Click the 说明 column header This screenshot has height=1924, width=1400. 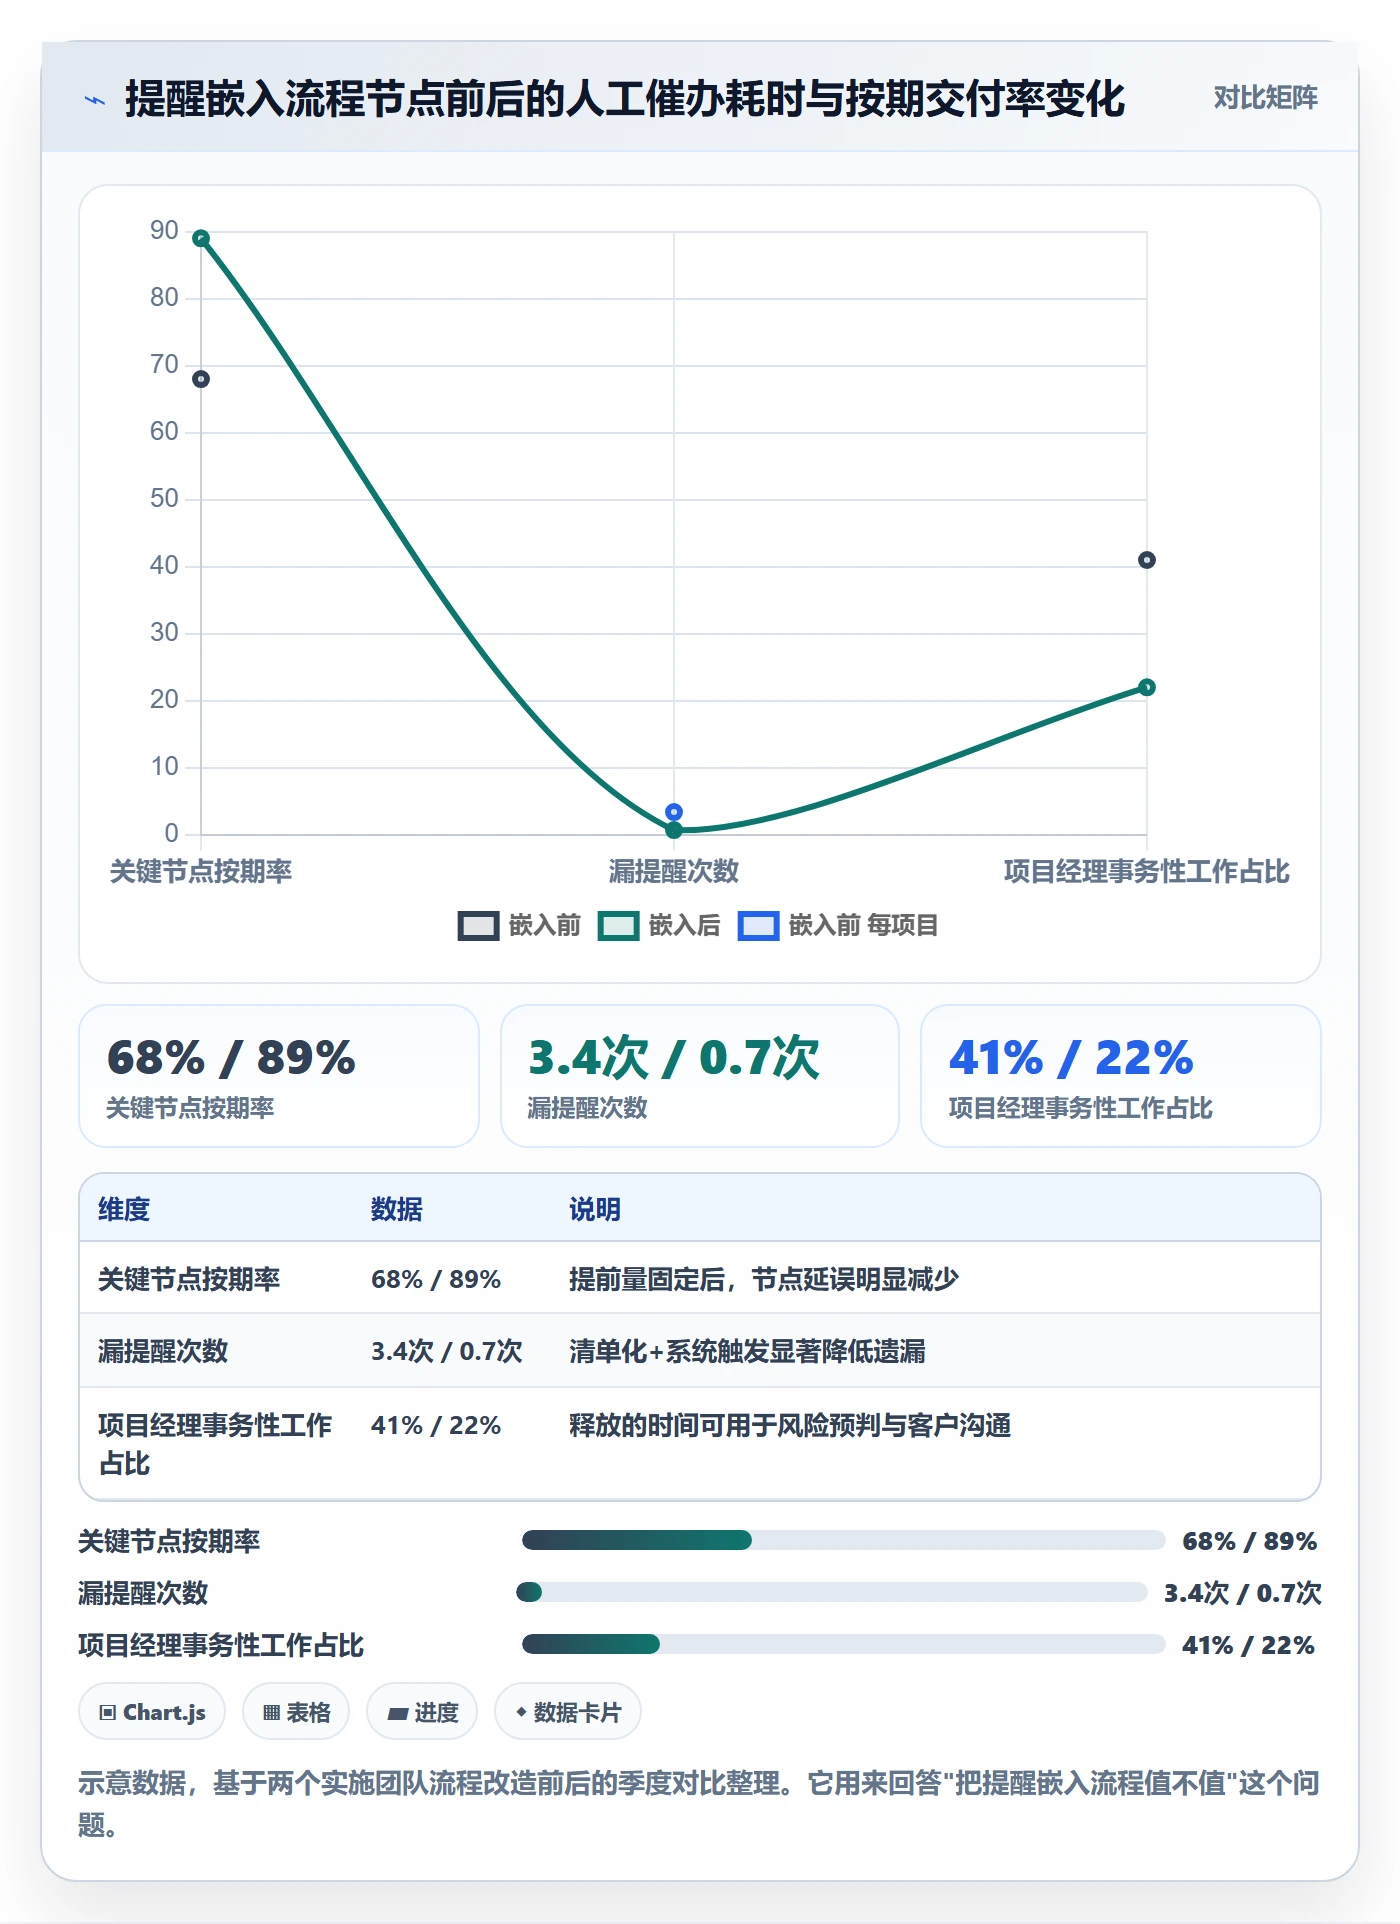[595, 1209]
